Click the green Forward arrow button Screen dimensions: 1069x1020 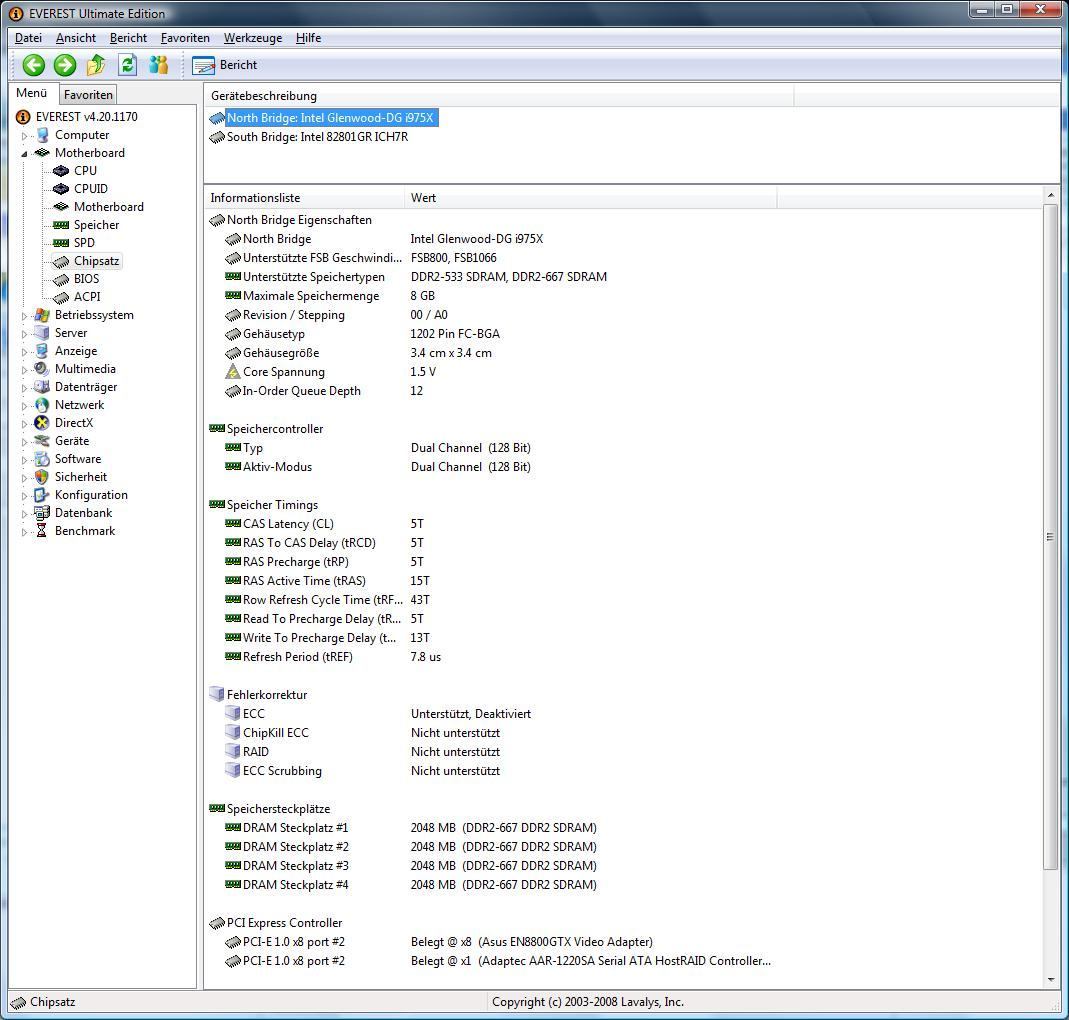click(65, 65)
